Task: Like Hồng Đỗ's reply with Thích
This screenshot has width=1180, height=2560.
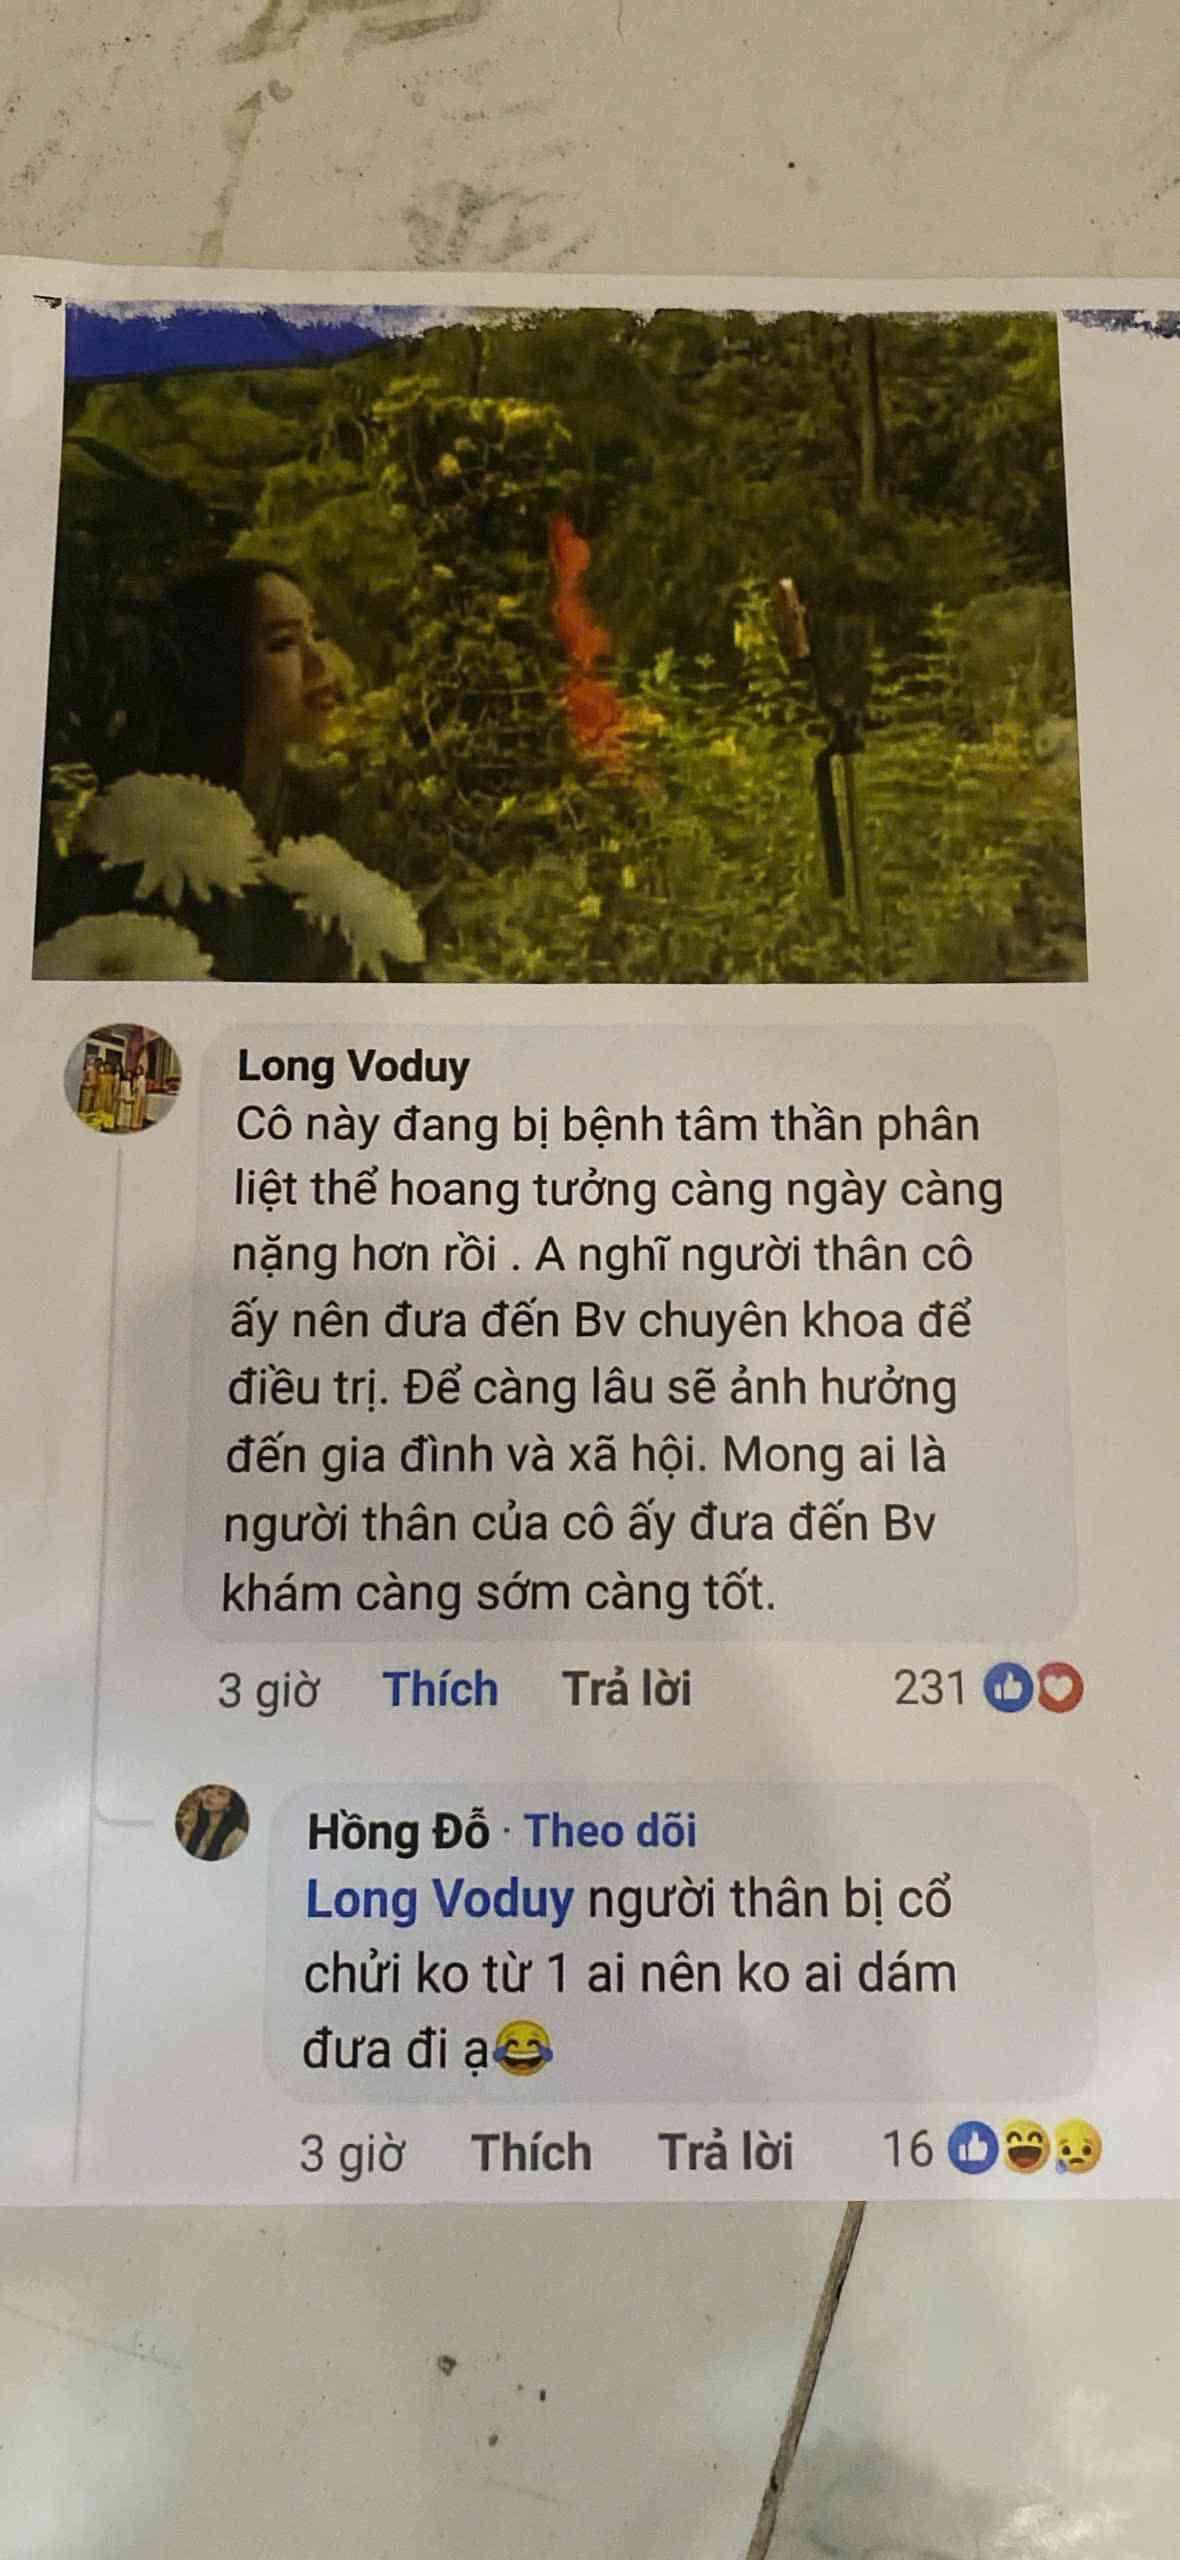Action: click(x=531, y=2151)
